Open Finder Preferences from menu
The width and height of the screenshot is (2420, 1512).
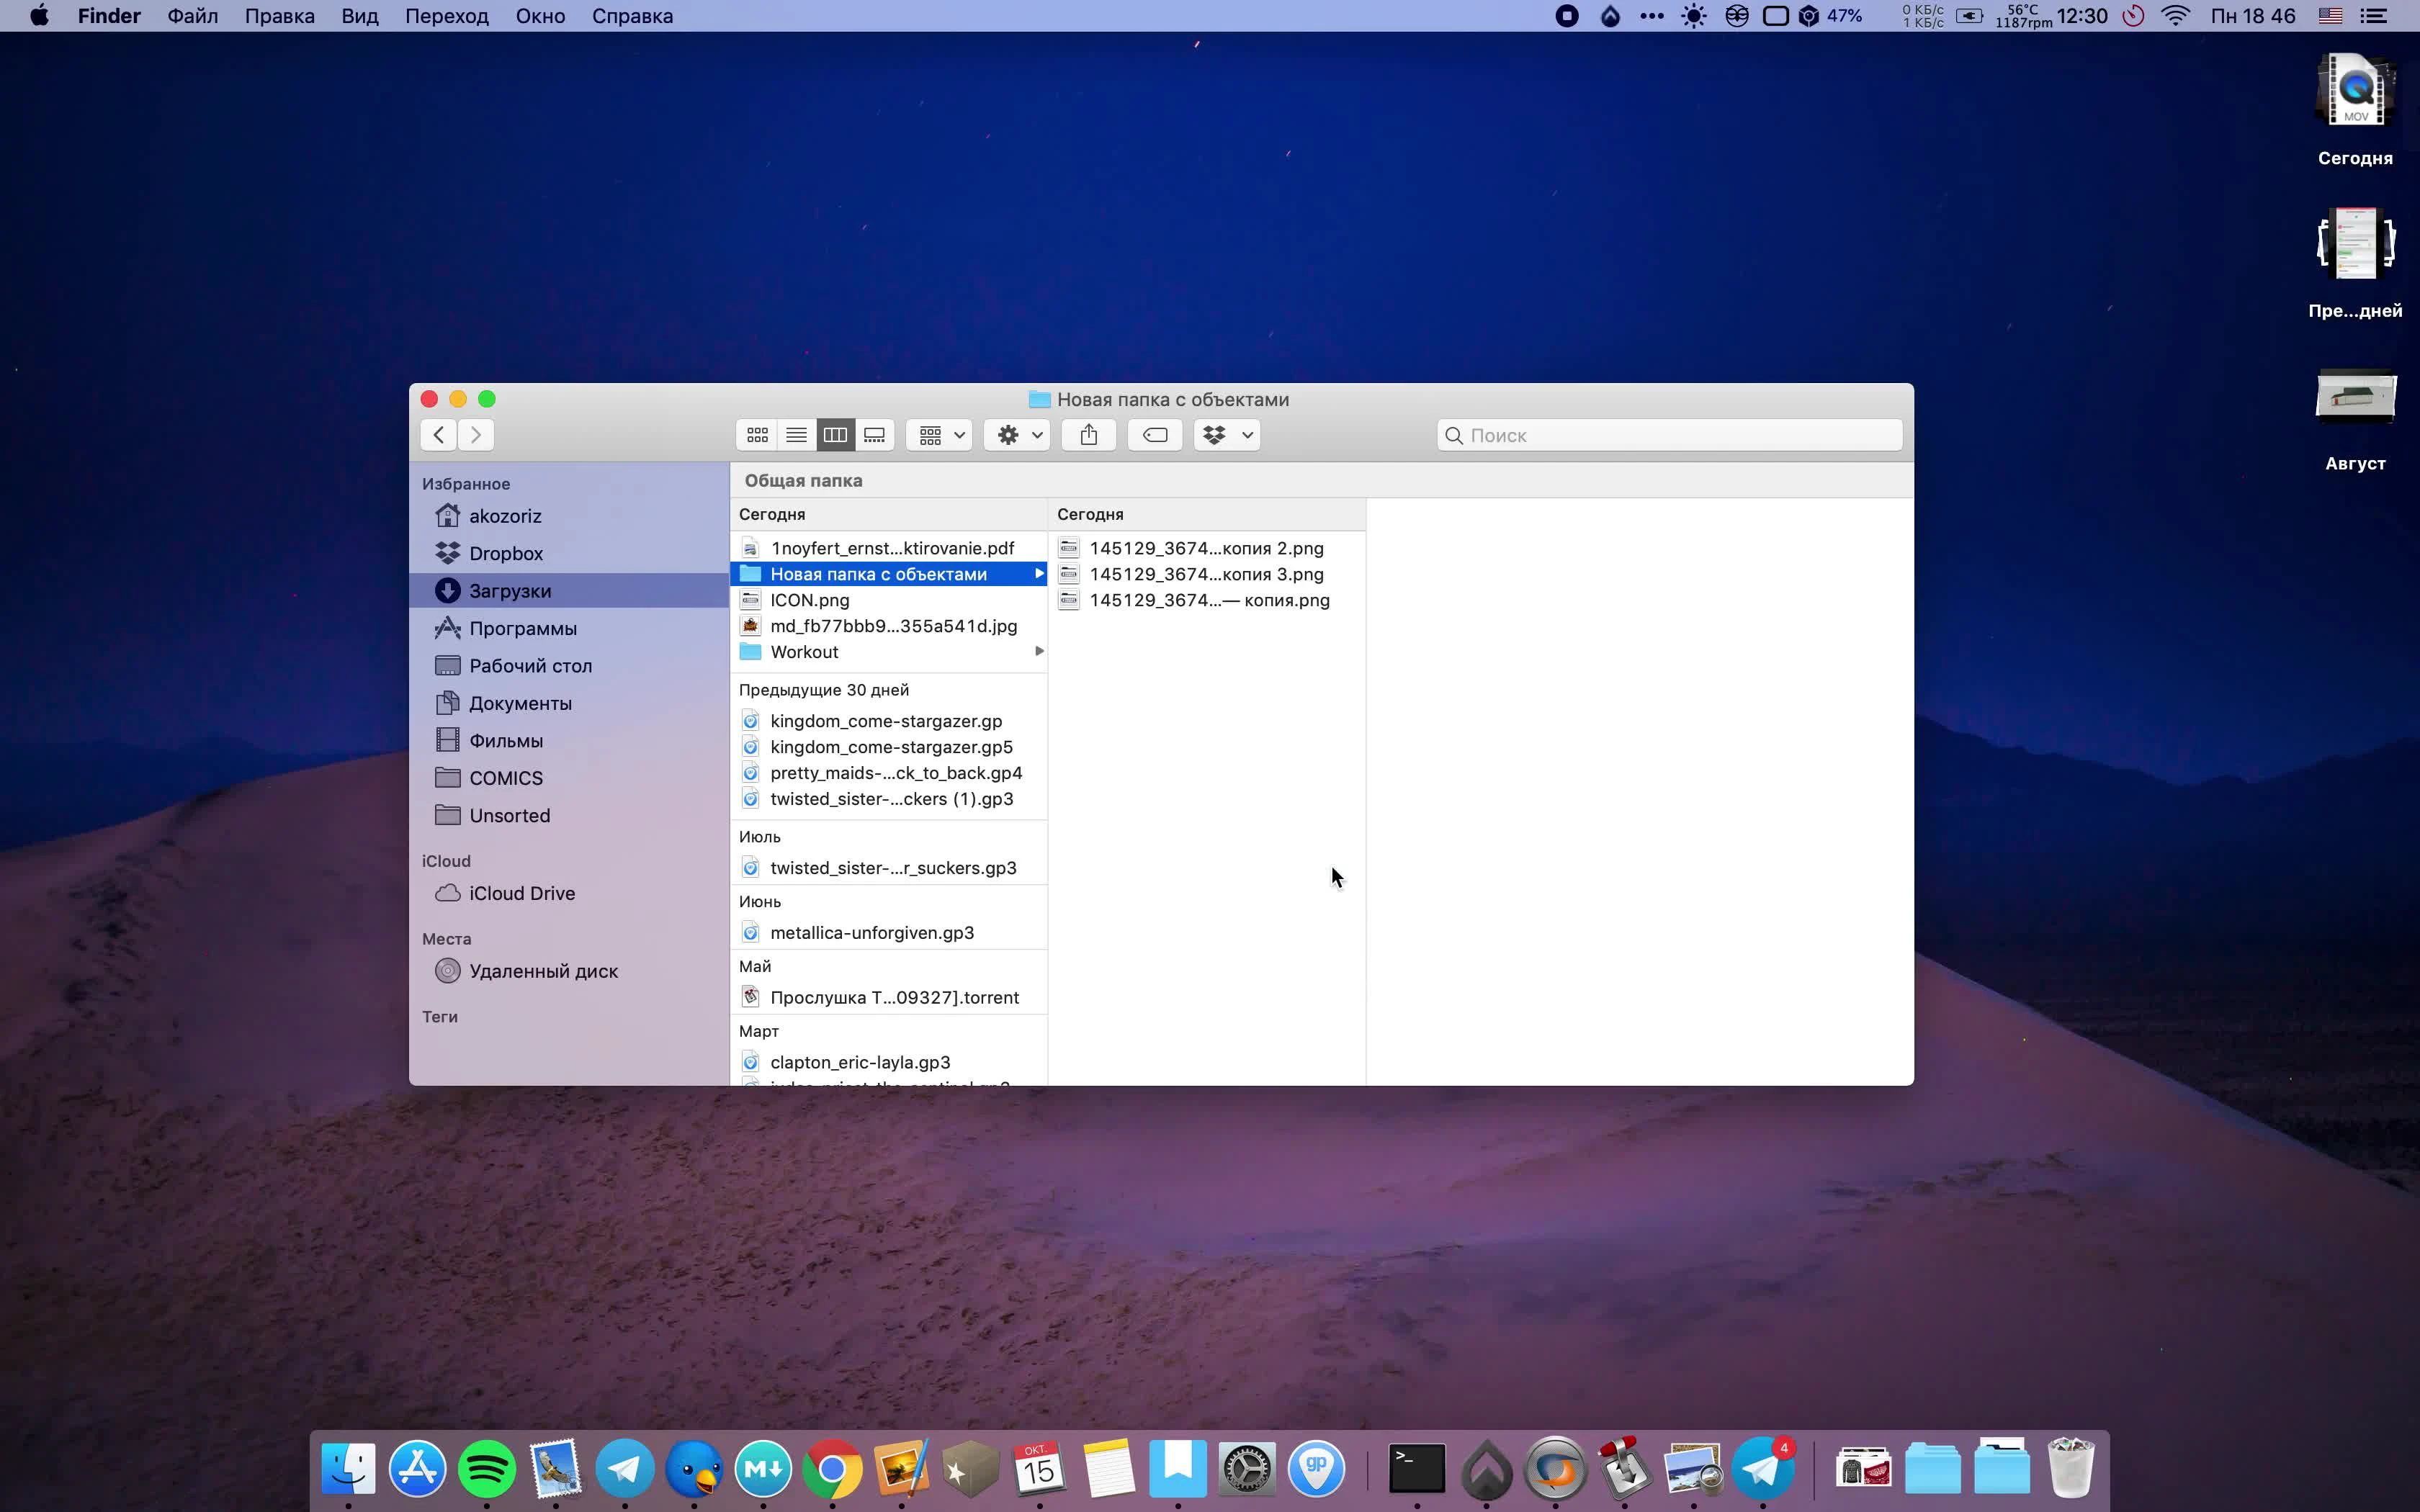(x=108, y=16)
